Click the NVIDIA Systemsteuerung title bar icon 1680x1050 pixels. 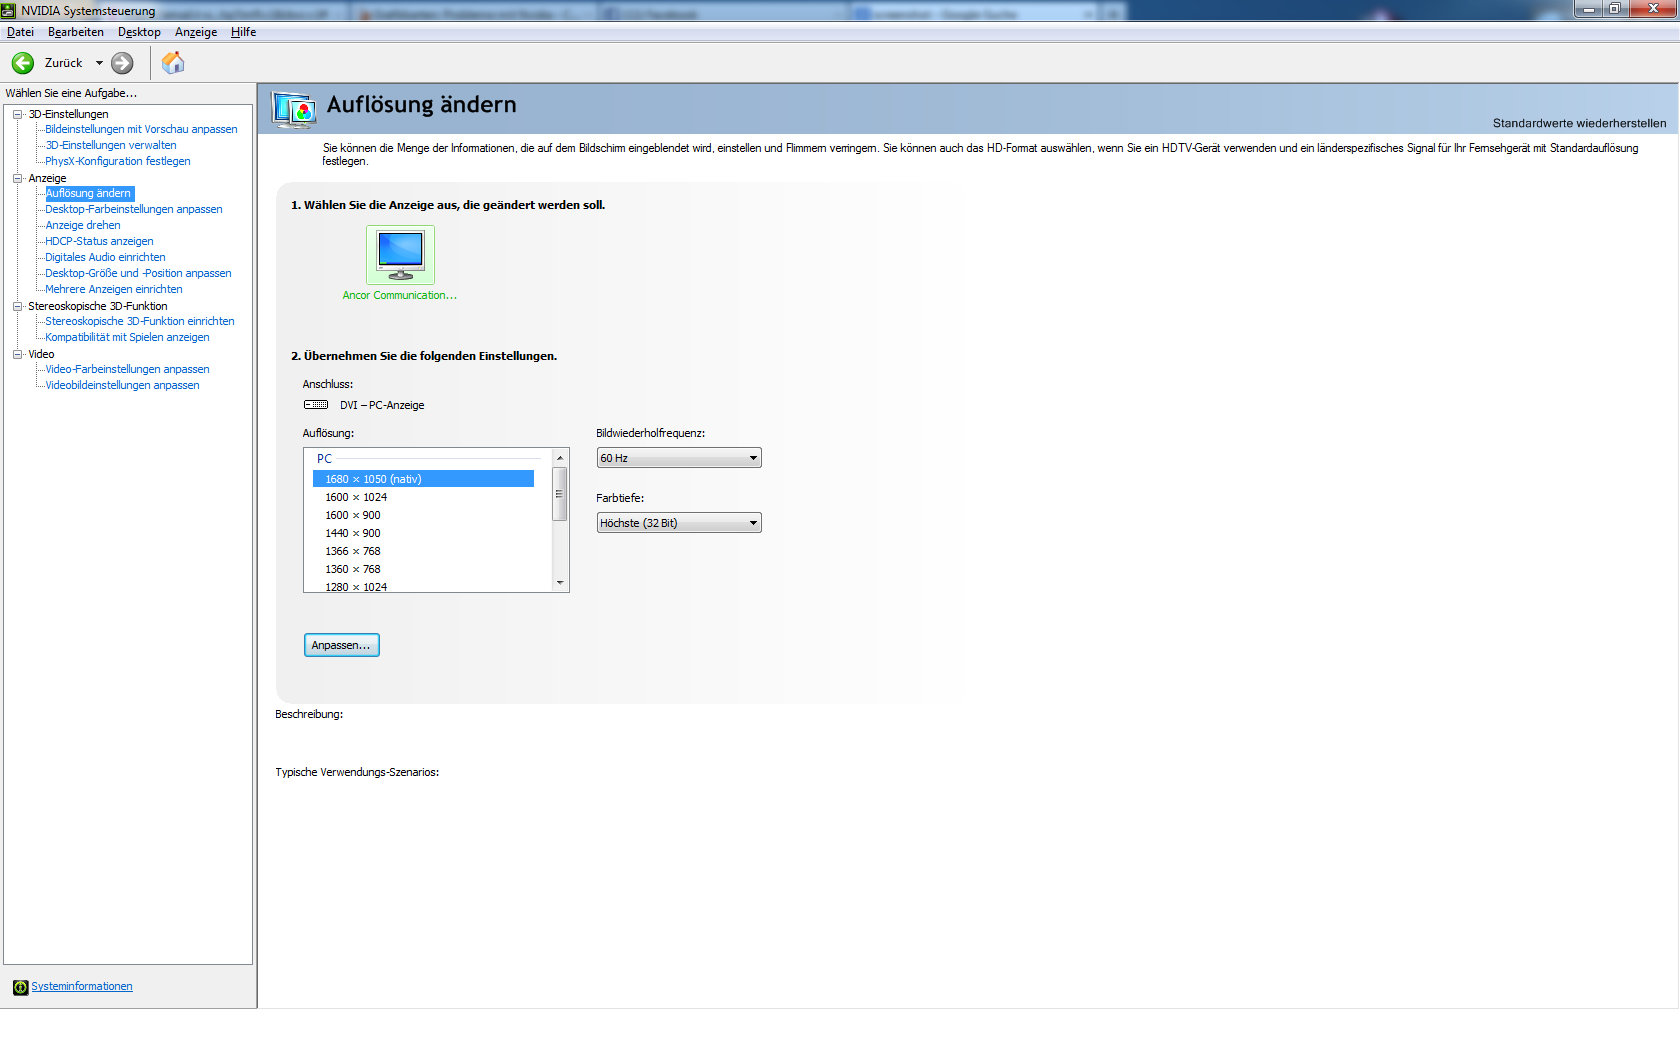click(9, 10)
